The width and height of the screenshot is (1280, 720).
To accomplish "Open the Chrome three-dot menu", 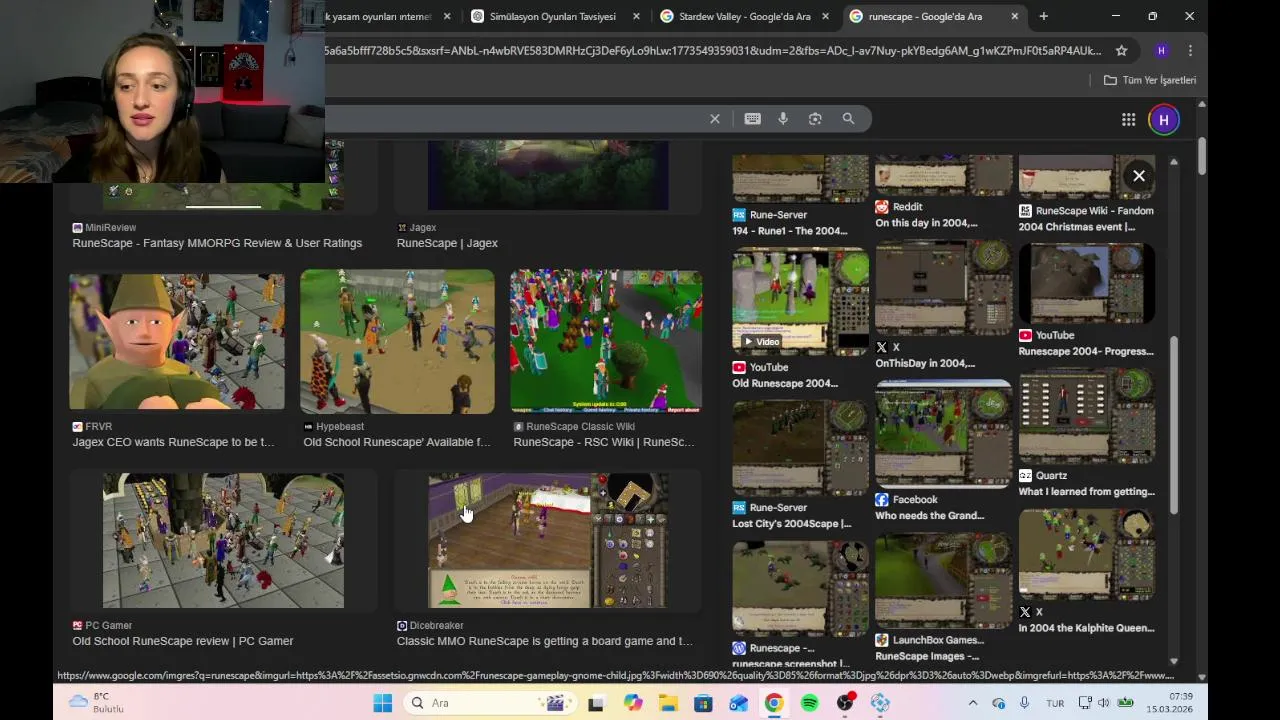I will (x=1190, y=51).
